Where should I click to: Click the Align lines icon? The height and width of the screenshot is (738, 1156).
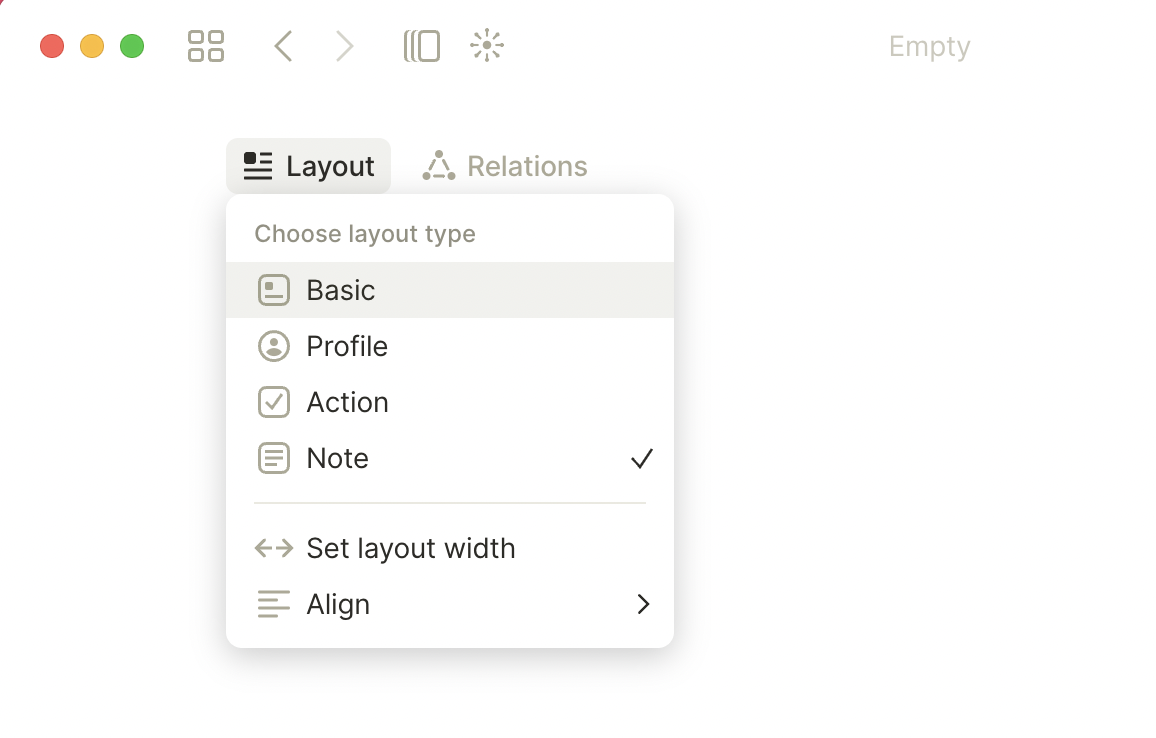coord(274,605)
